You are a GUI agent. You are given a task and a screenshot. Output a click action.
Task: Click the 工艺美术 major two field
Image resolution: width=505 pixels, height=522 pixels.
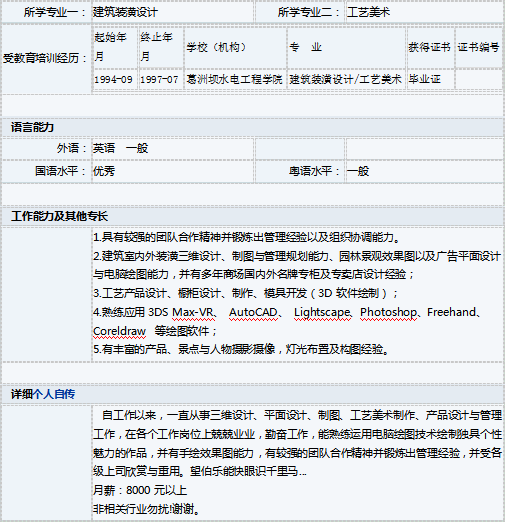click(x=424, y=12)
